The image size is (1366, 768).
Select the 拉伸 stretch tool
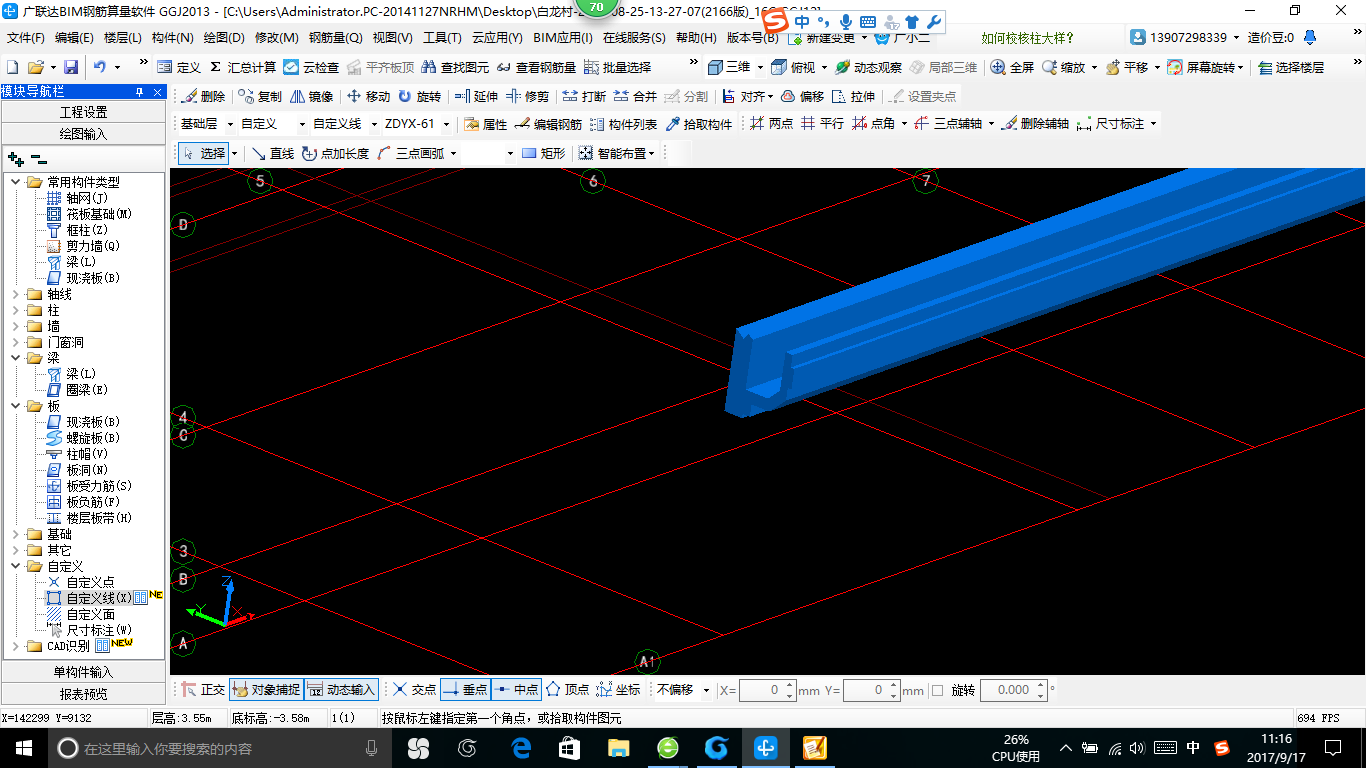click(853, 96)
